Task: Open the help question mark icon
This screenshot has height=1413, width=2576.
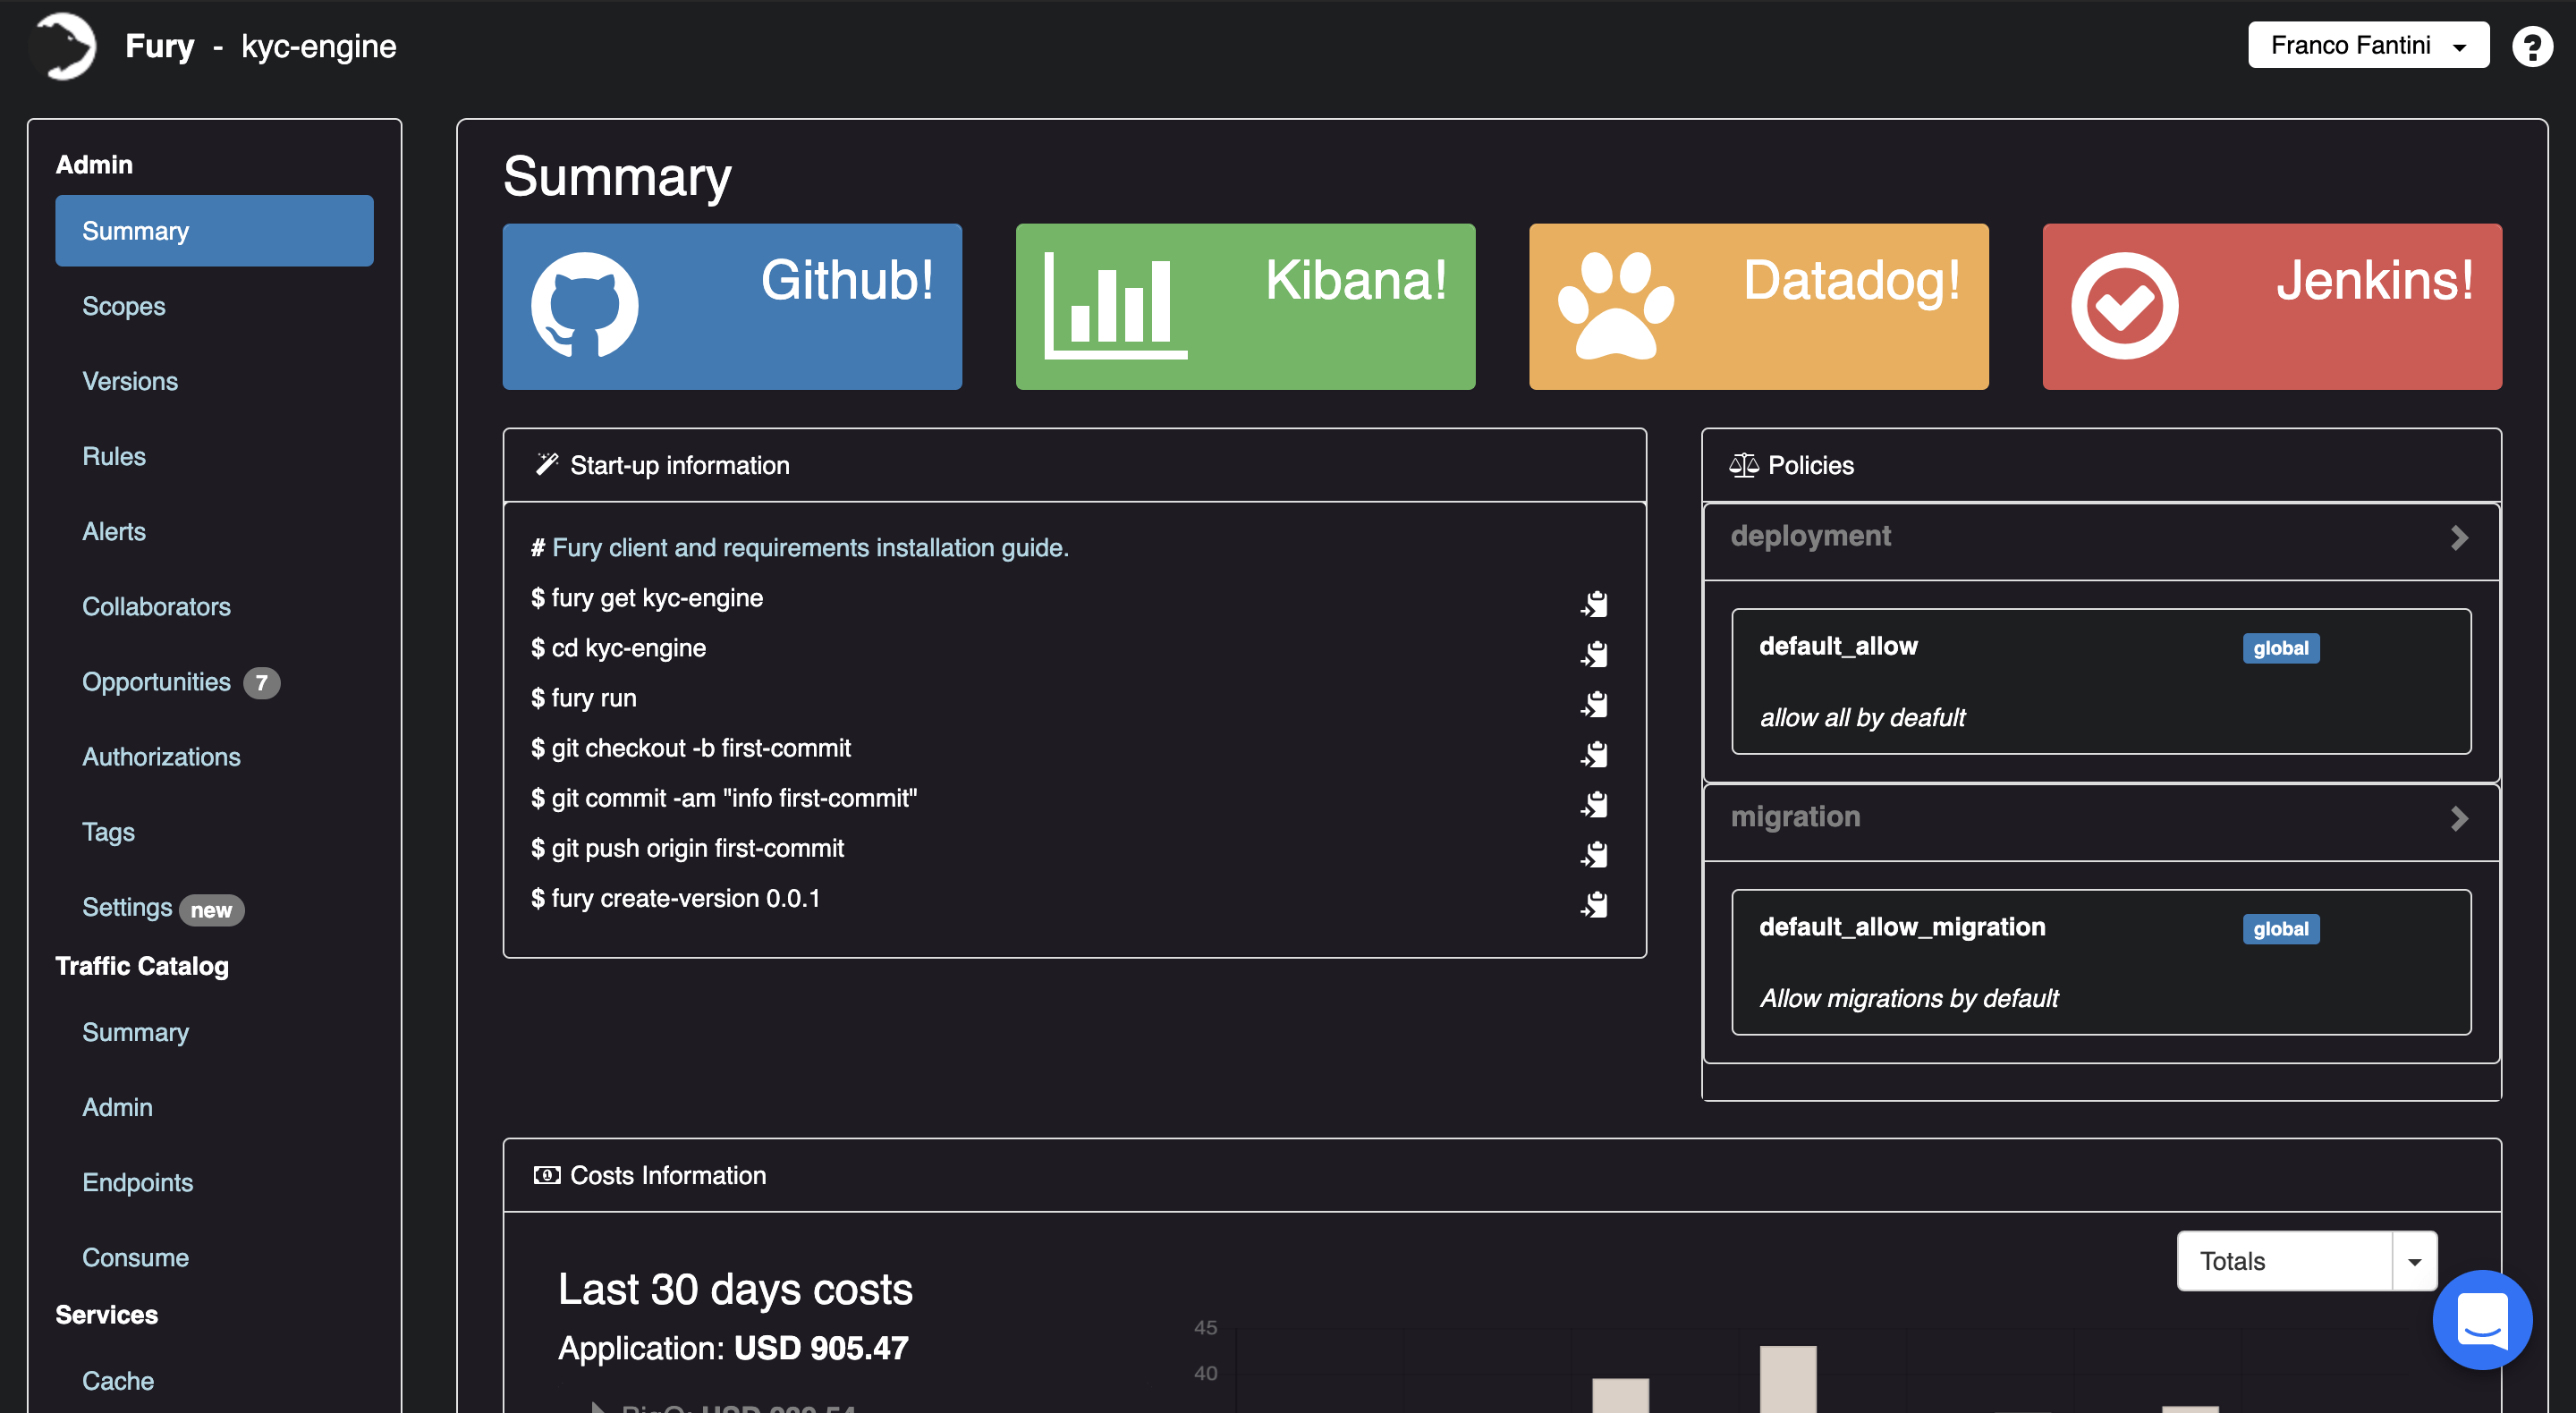Action: (x=2531, y=46)
